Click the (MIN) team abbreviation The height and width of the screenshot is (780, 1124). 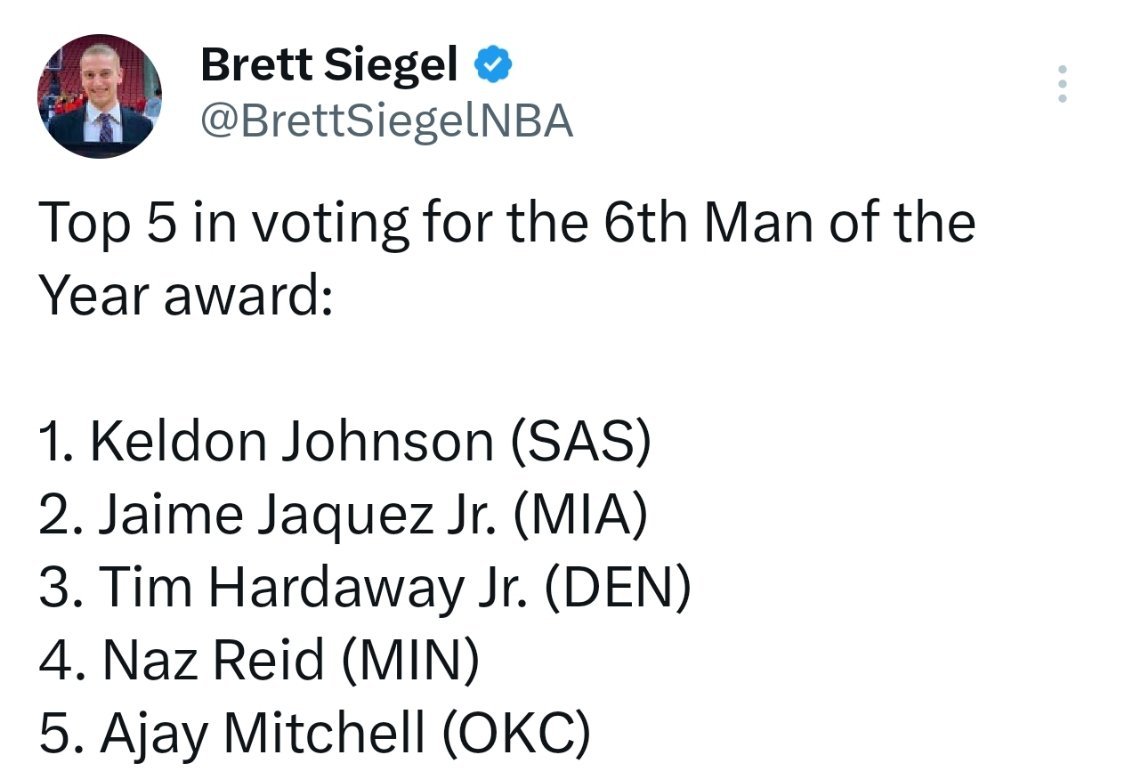(x=410, y=662)
